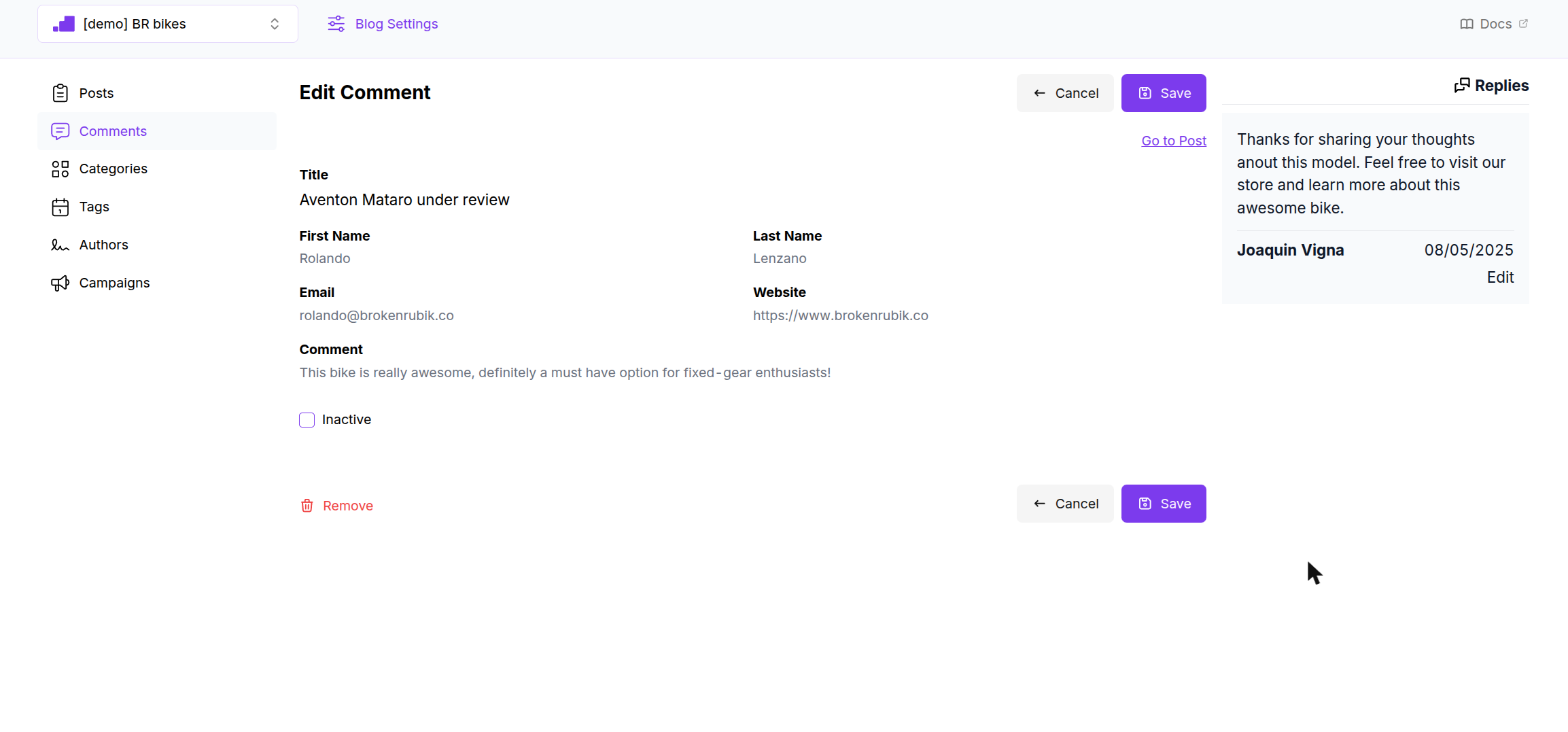
Task: Select Comments in the sidebar
Action: click(157, 131)
